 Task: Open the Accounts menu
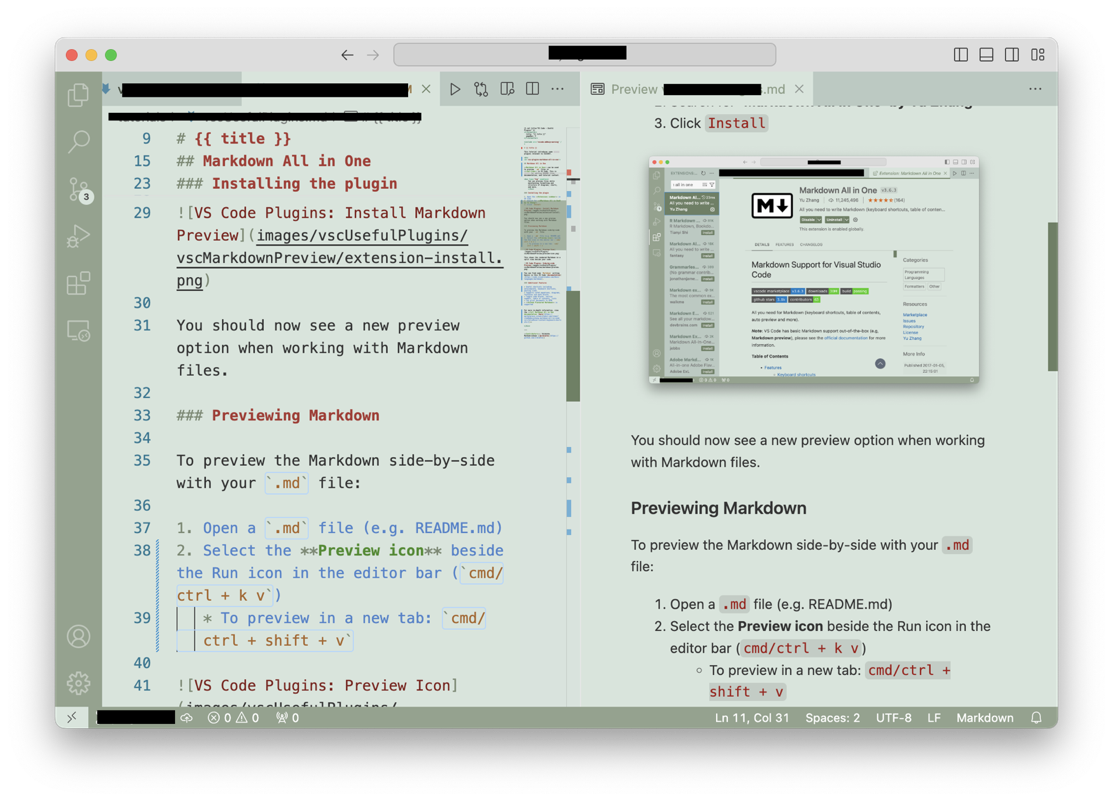click(x=78, y=636)
